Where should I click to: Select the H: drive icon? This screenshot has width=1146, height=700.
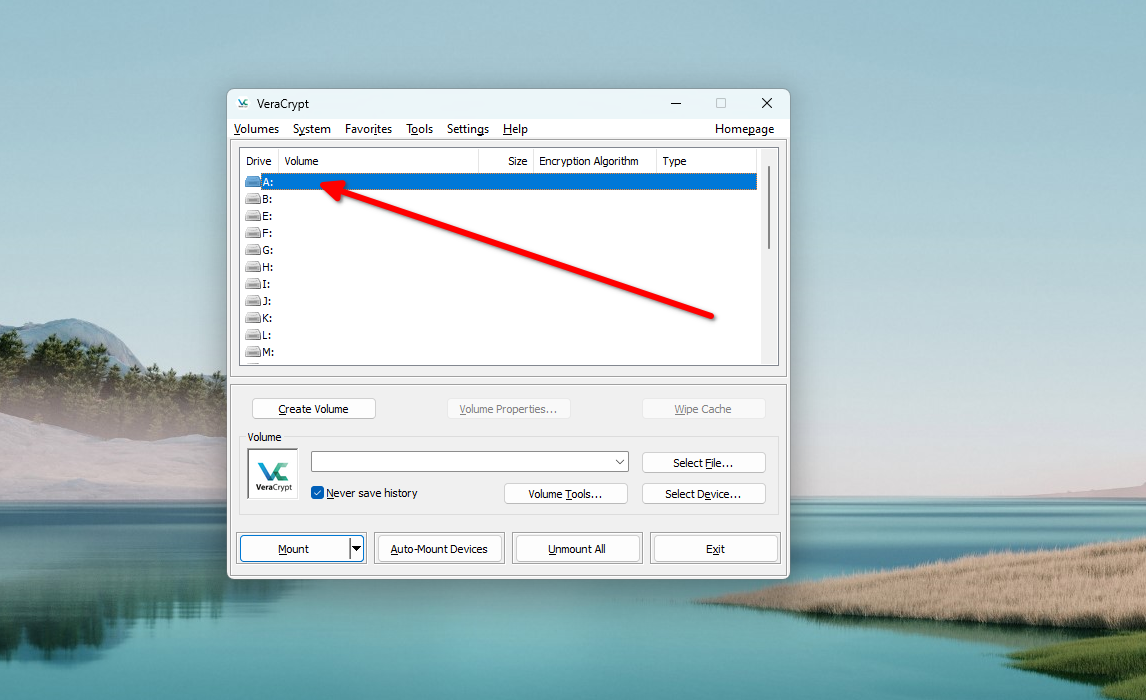pyautogui.click(x=253, y=267)
